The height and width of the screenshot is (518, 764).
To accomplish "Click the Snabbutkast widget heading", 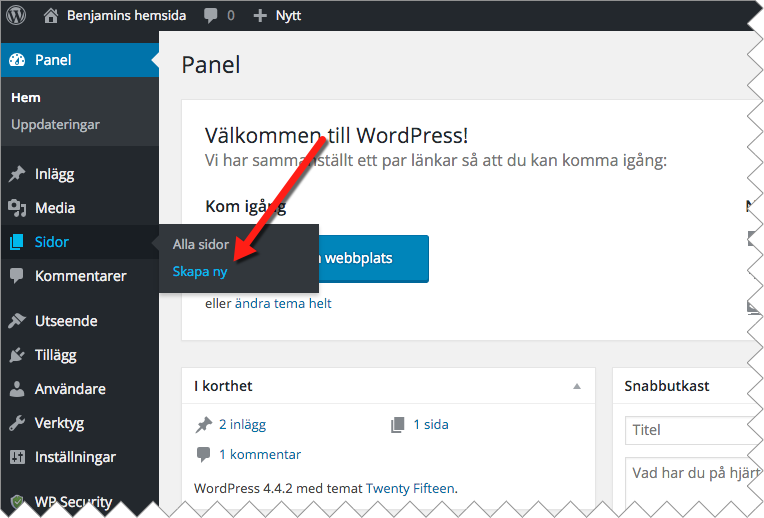I will pyautogui.click(x=667, y=386).
